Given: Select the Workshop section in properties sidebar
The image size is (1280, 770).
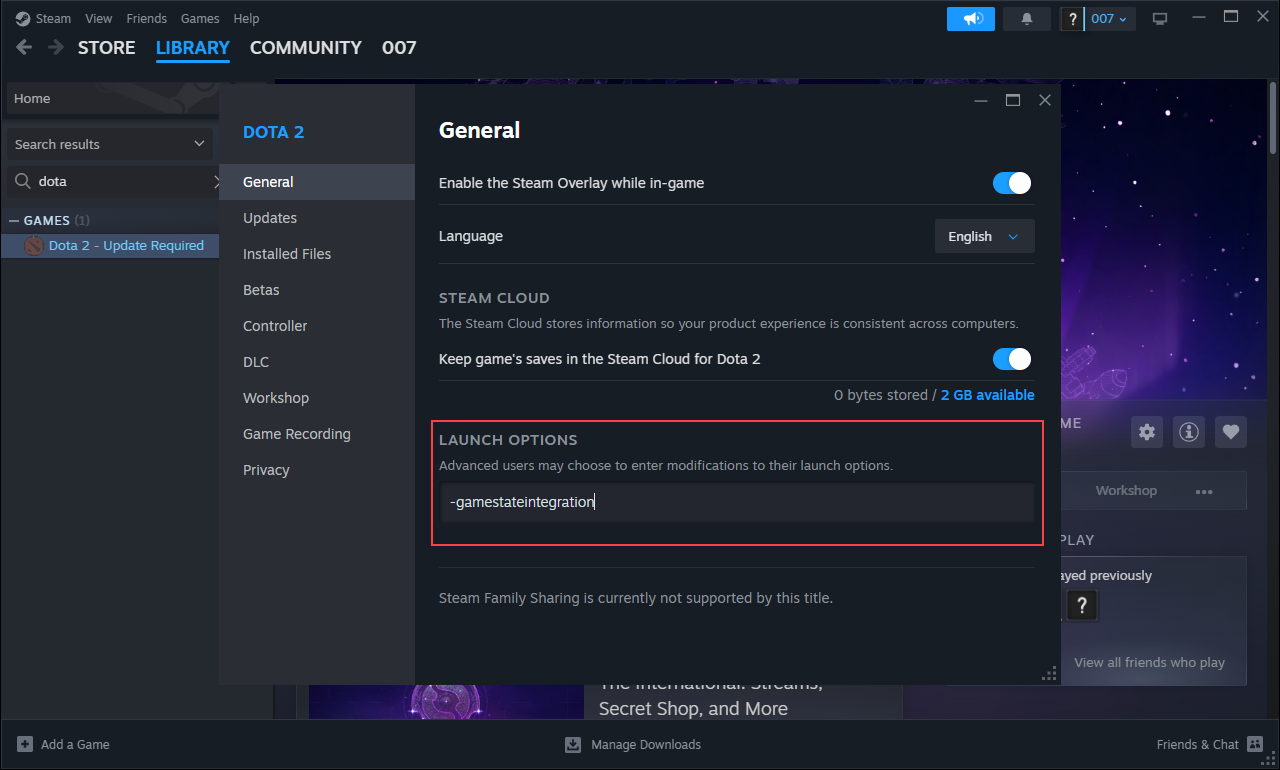Looking at the screenshot, I should coord(317,398).
